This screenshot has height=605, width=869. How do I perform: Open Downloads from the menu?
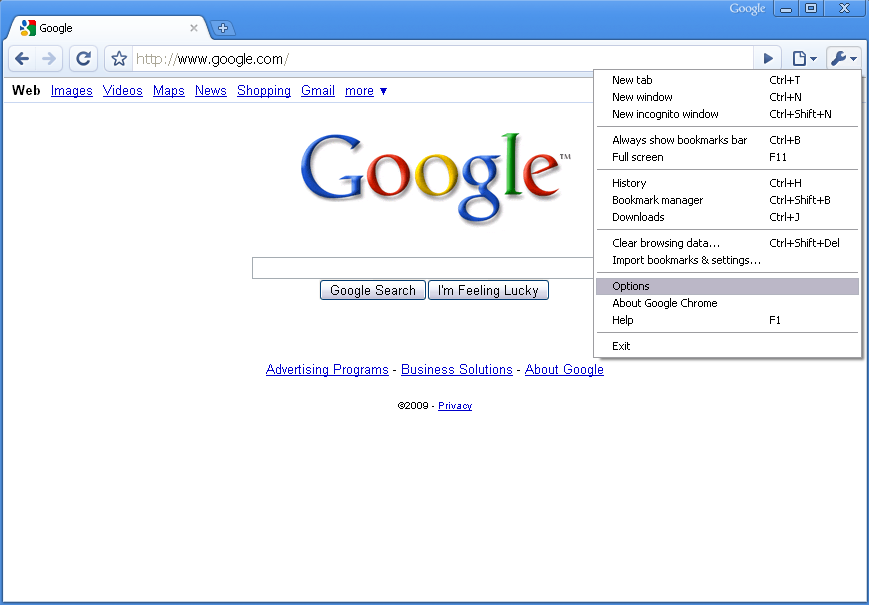coord(727,217)
